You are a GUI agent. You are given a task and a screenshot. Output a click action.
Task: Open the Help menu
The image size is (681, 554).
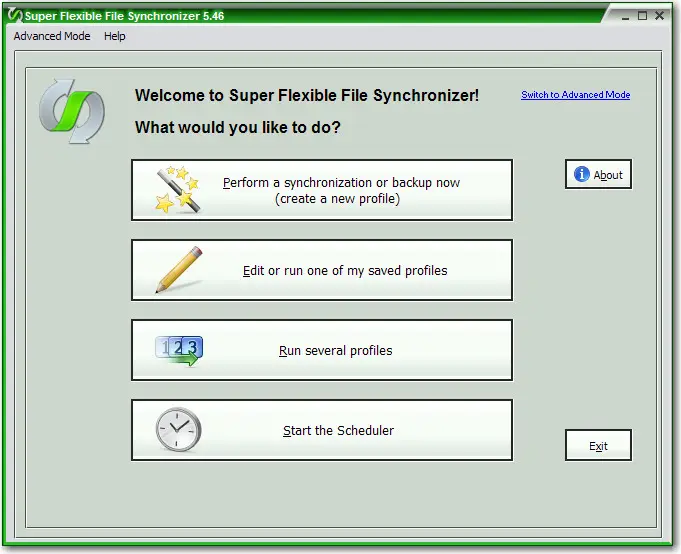pyautogui.click(x=115, y=36)
